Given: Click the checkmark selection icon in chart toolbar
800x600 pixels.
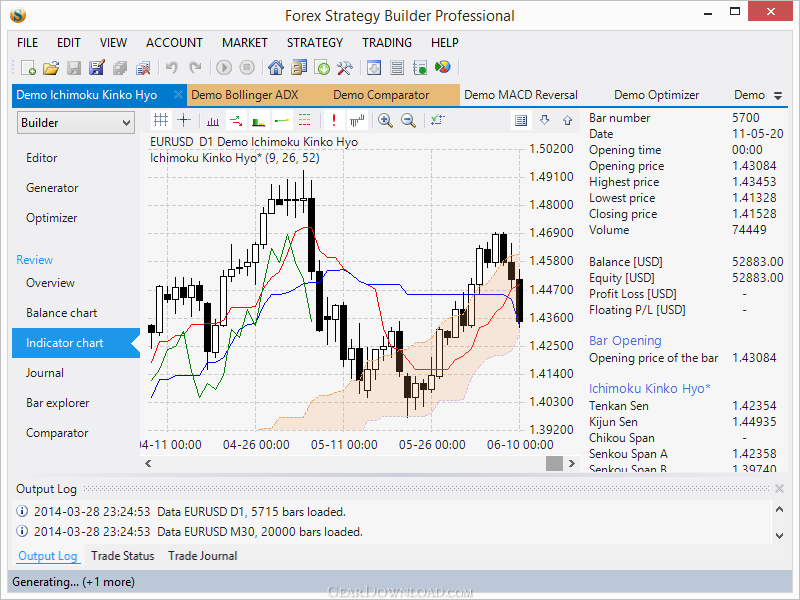Looking at the screenshot, I should (x=437, y=120).
